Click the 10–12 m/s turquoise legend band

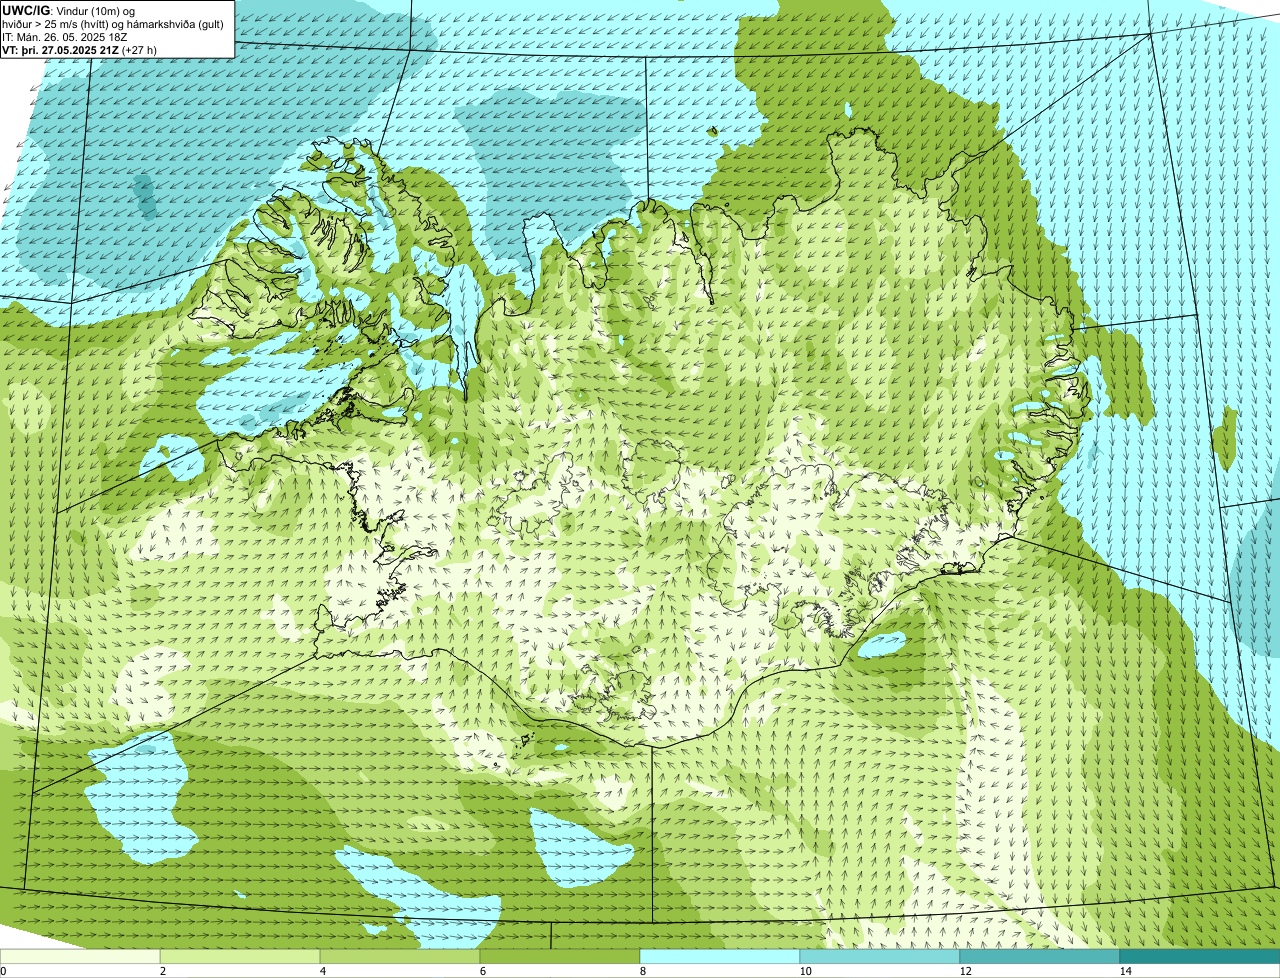click(x=880, y=956)
